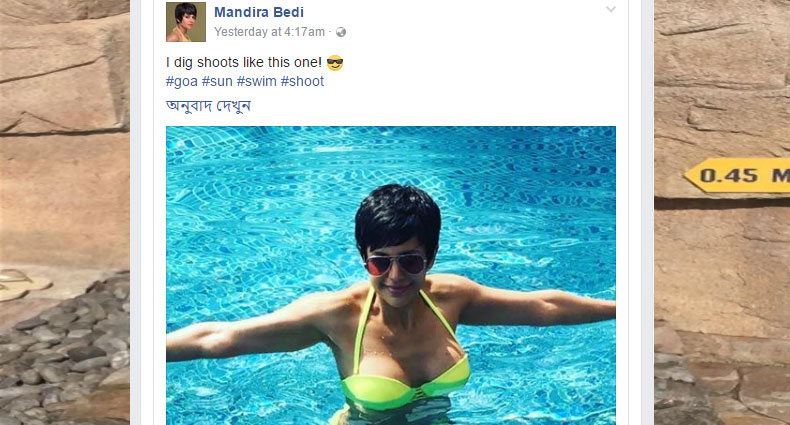
Task: Open the post options chevron menu
Action: pyautogui.click(x=611, y=10)
